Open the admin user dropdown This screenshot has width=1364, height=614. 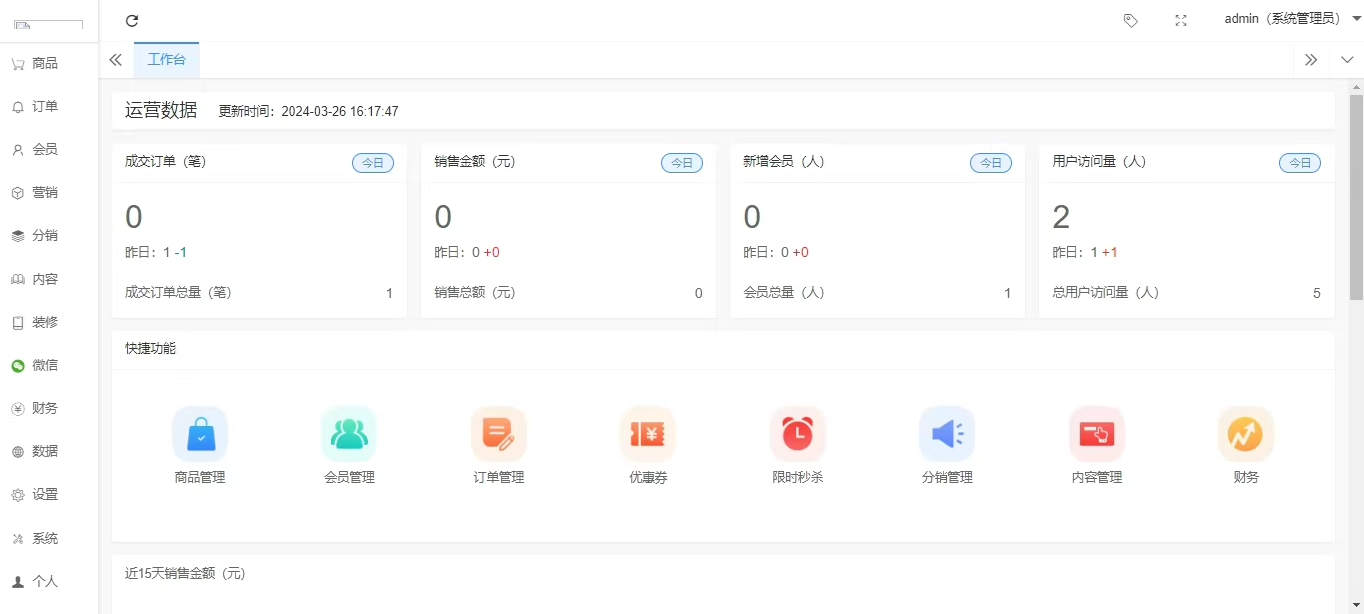pyautogui.click(x=1293, y=19)
